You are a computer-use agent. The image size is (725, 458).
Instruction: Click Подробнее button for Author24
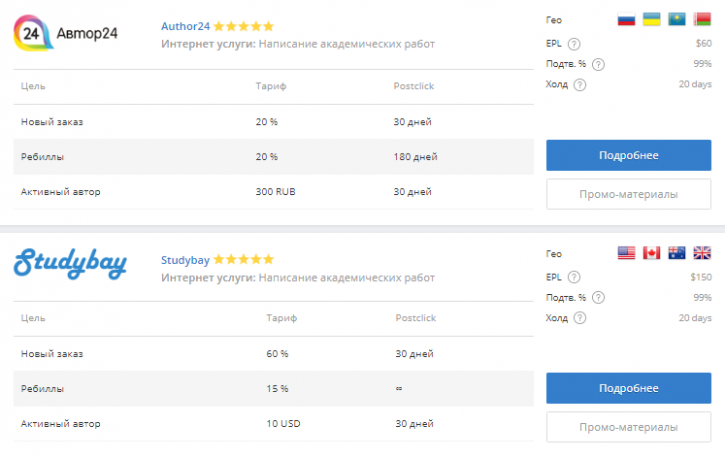(x=628, y=155)
